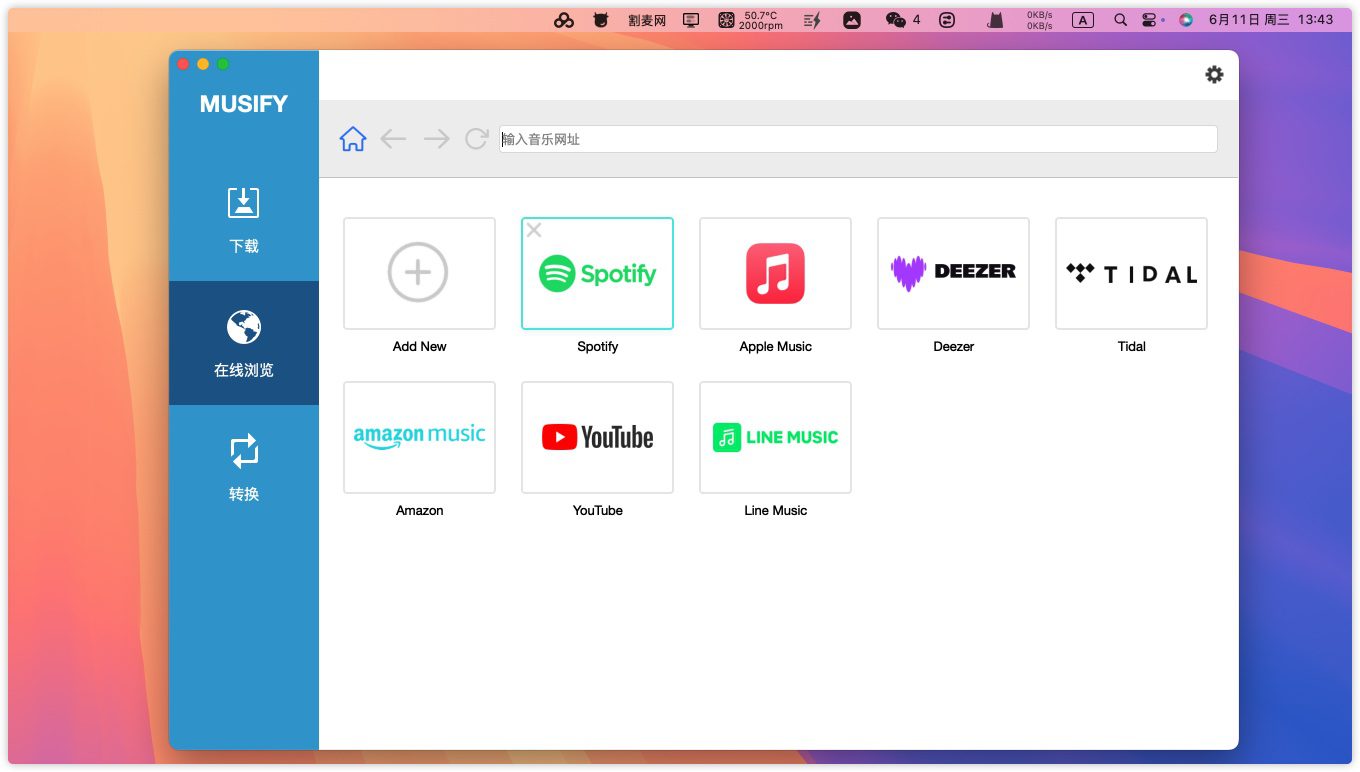Click the Add New site tile
The height and width of the screenshot is (772, 1360).
419,273
